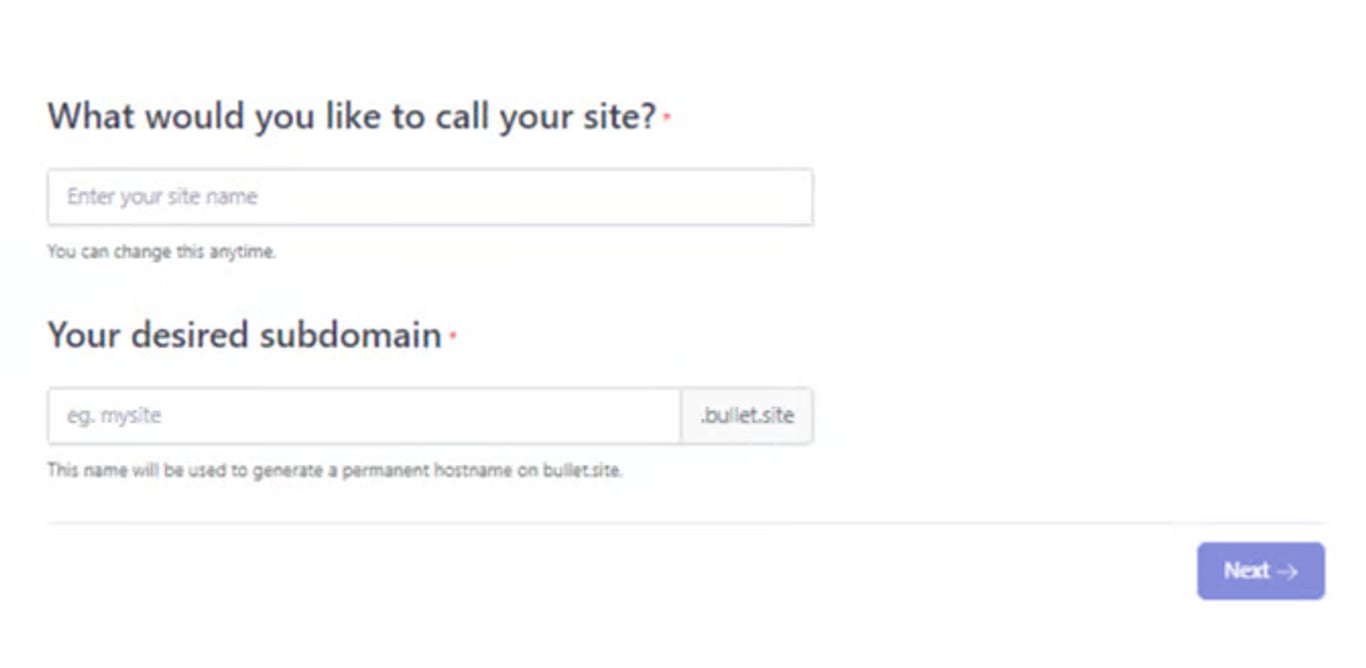
Task: Click the right arrow icon inside Next
Action: tap(1288, 572)
